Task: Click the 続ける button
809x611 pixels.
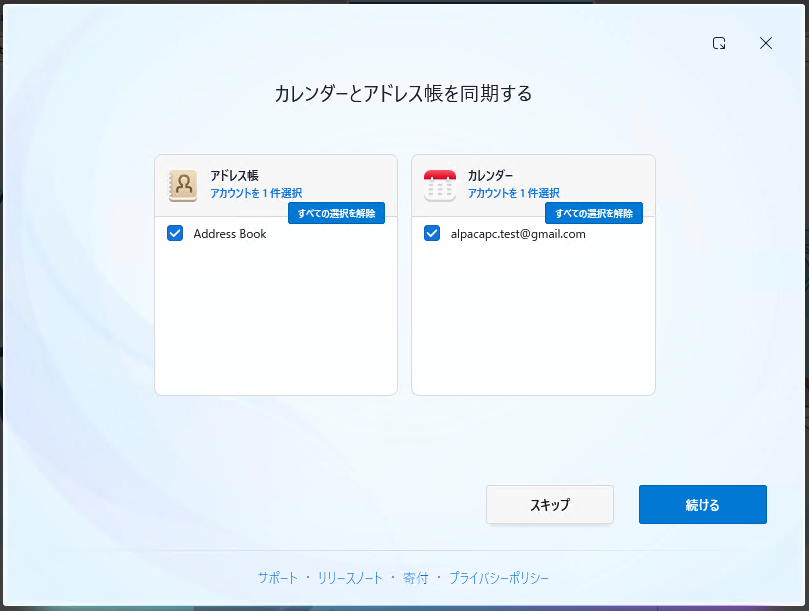Action: [703, 504]
